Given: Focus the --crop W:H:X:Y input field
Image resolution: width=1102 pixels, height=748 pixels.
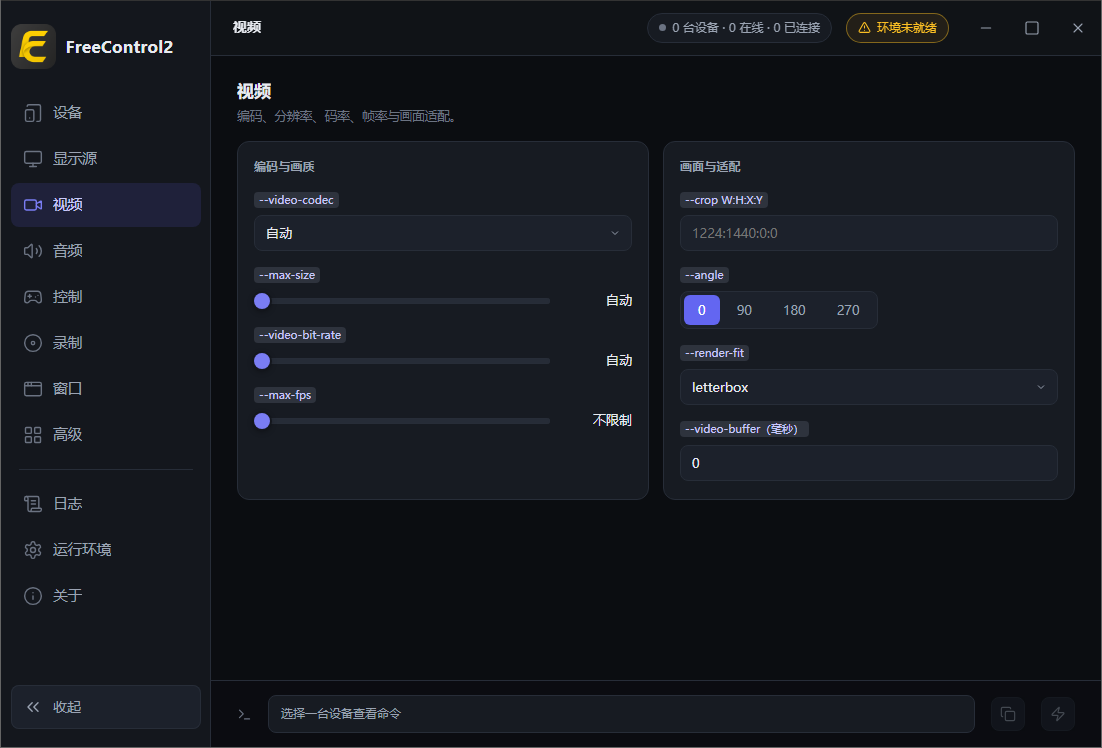Looking at the screenshot, I should [869, 233].
